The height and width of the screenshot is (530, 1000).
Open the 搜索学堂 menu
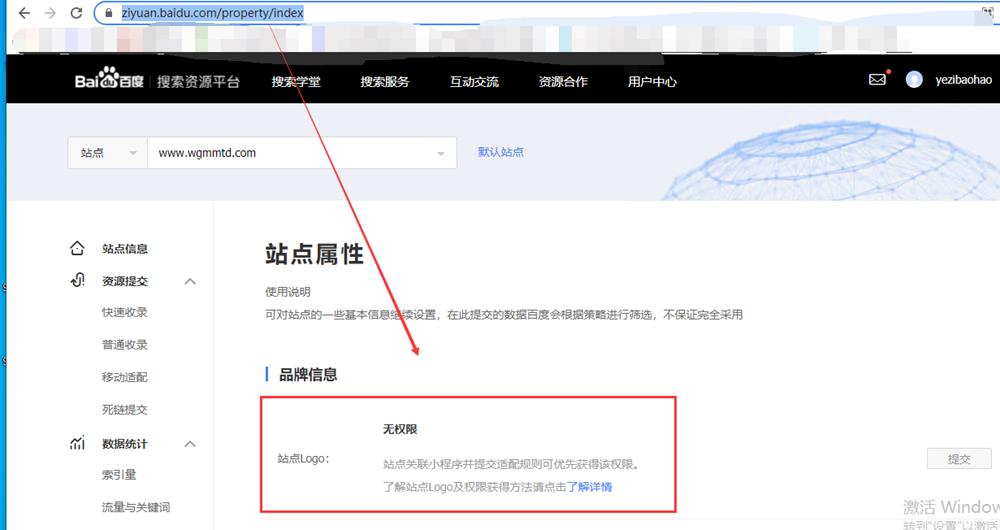pos(296,81)
